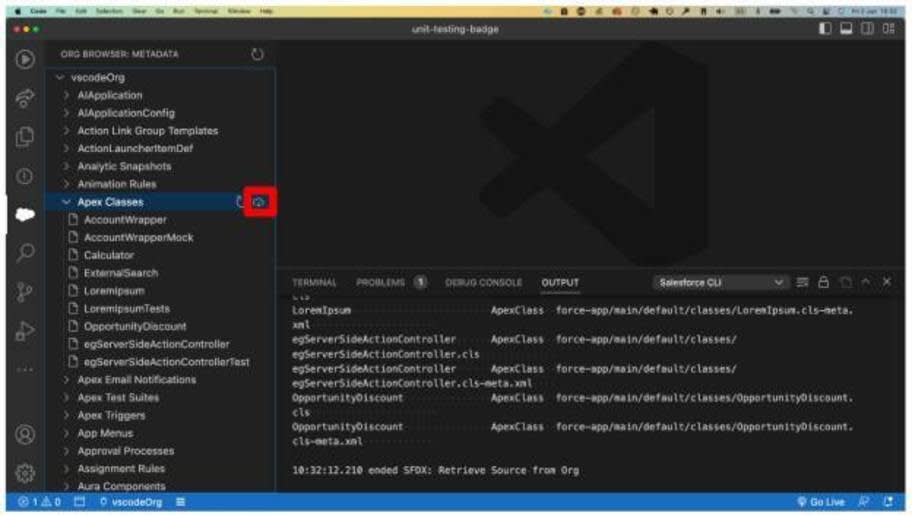Click the play-circle icon atop activity bar
The height and width of the screenshot is (516, 912).
(x=25, y=59)
